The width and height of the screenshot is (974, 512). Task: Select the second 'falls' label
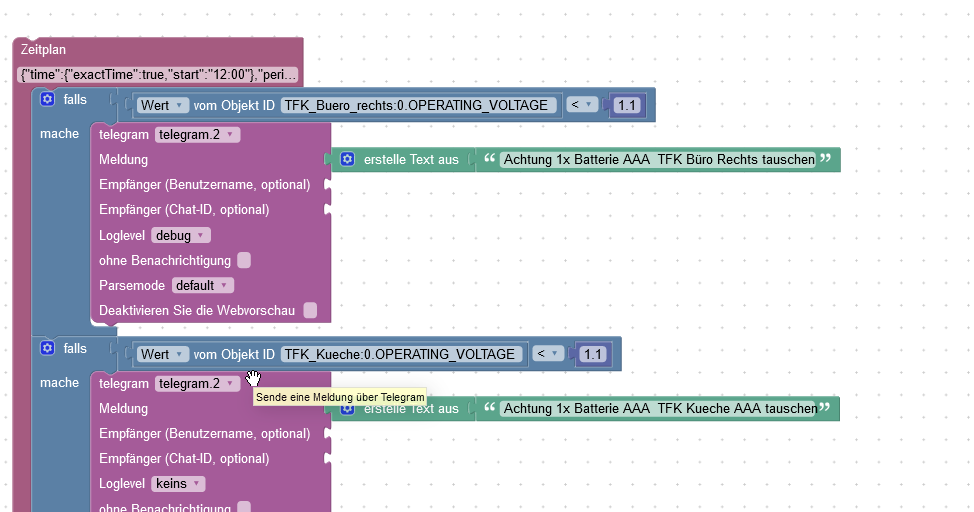coord(75,349)
